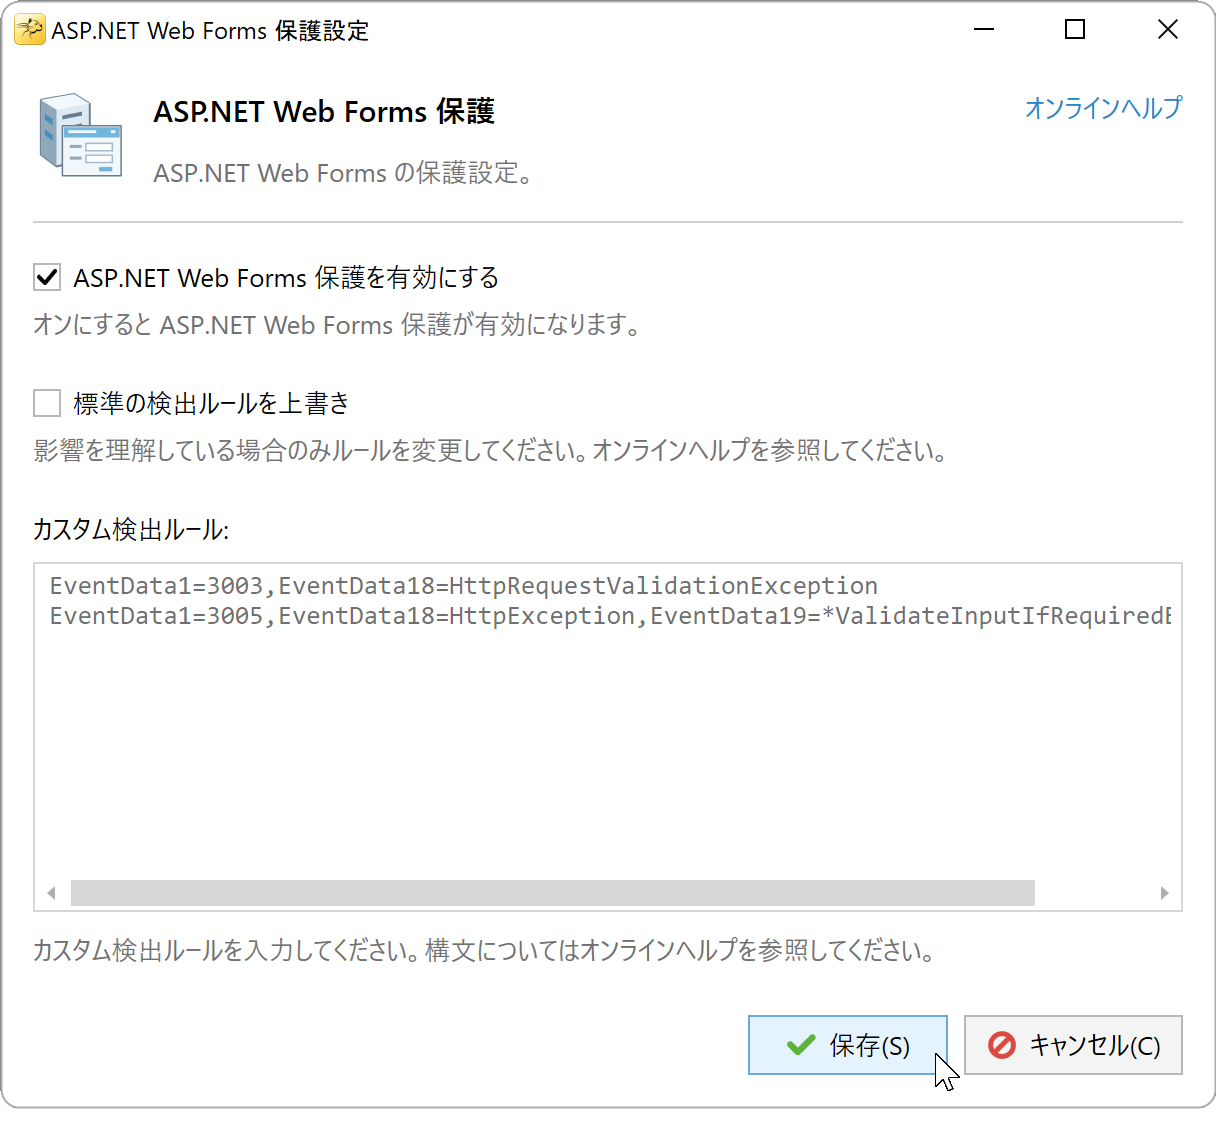Screen dimensions: 1216x1122
Task: Click the scrollbar right arrow in rules box
Action: click(1164, 893)
